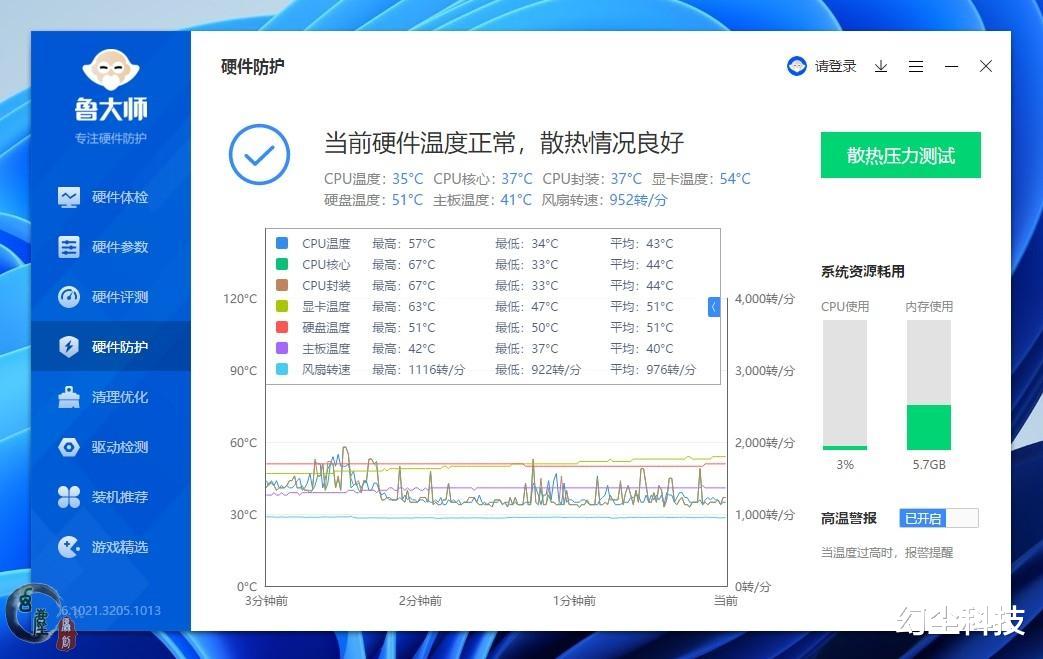This screenshot has height=659, width=1043.
Task: Click the CPU使用 3% usage bar
Action: tap(845, 385)
